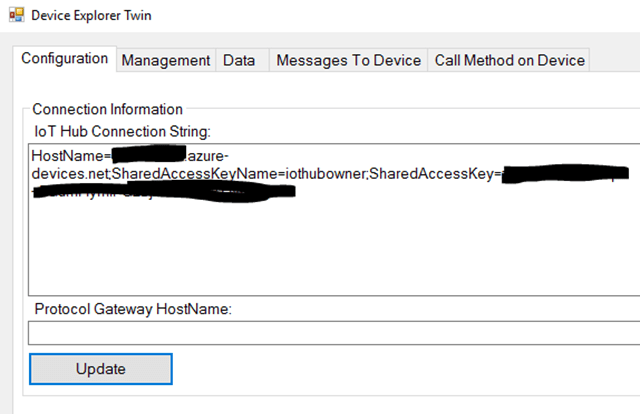Open Call Method on Device tab
The height and width of the screenshot is (414, 640).
click(509, 61)
